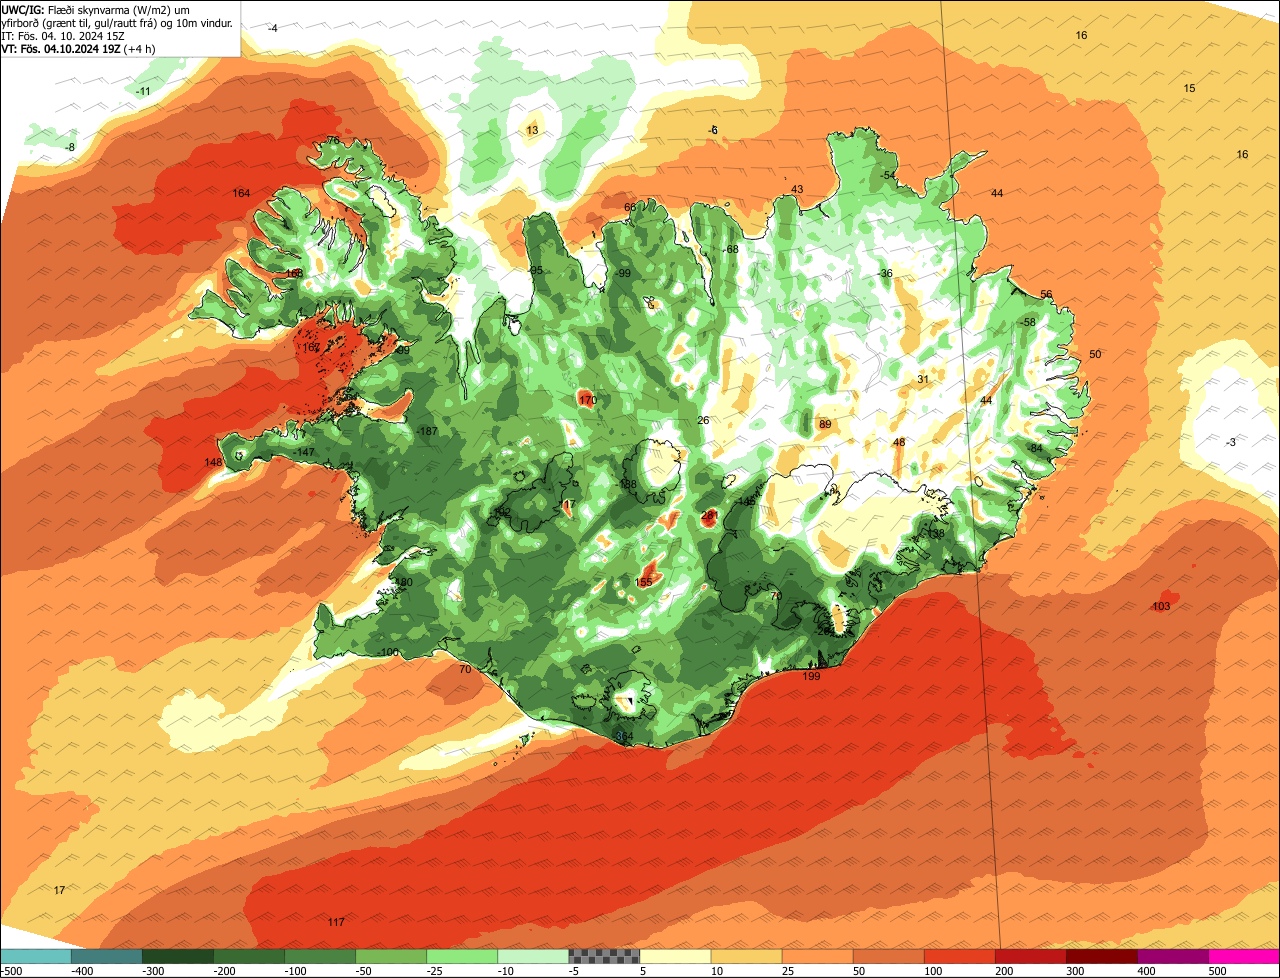Click the valid time 'VT: Fös. 04.10.2024 19Z (+4 h)'
This screenshot has width=1280, height=978.
pos(78,48)
